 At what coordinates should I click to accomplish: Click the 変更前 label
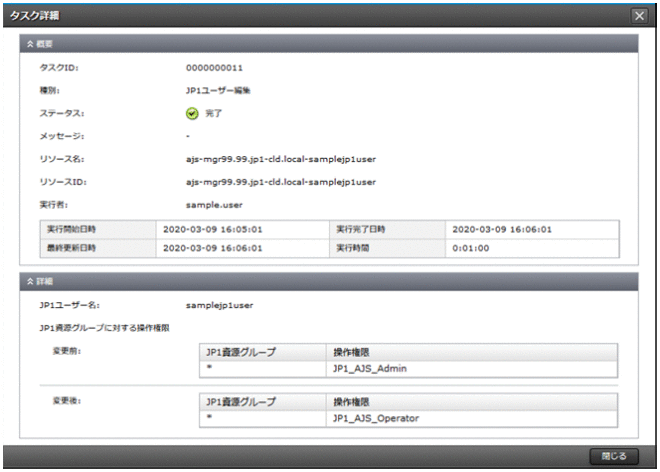pyautogui.click(x=67, y=351)
